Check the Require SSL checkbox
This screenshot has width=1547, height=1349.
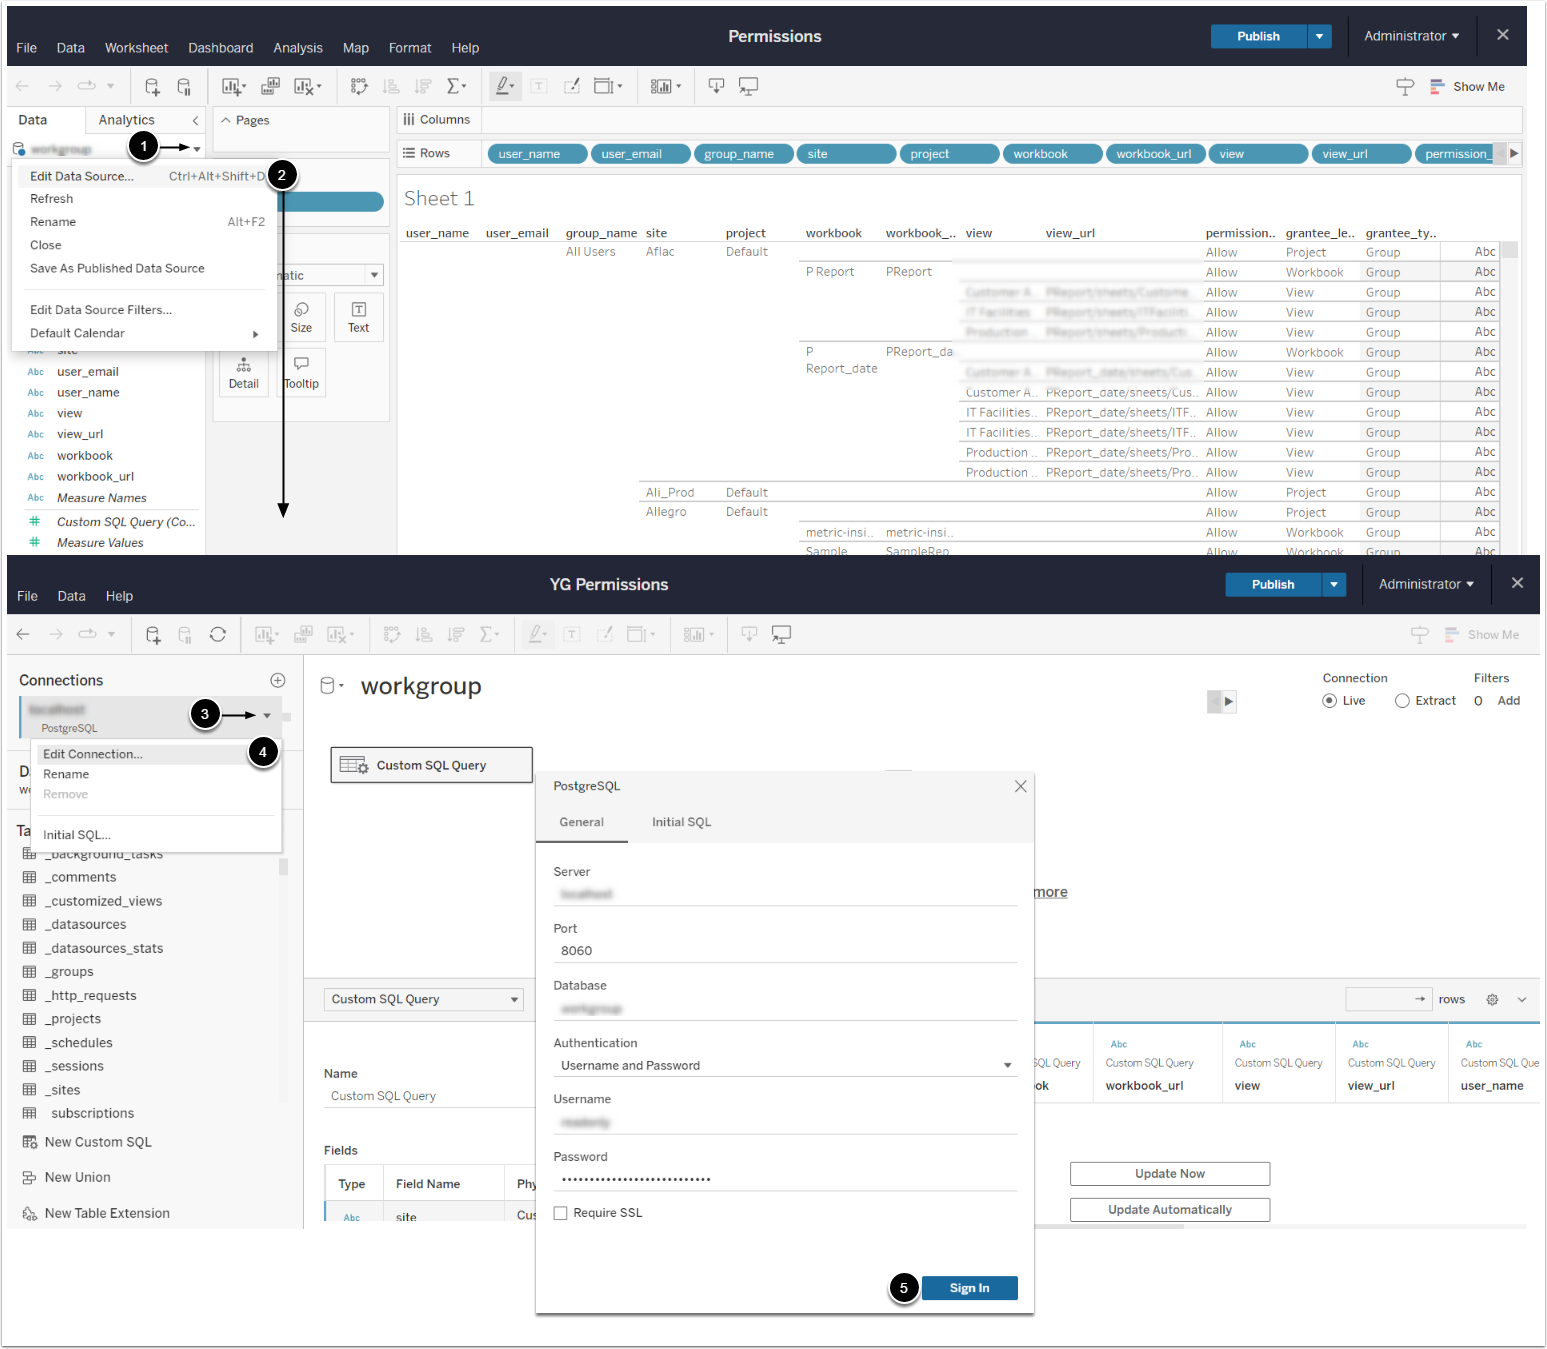tap(561, 1213)
